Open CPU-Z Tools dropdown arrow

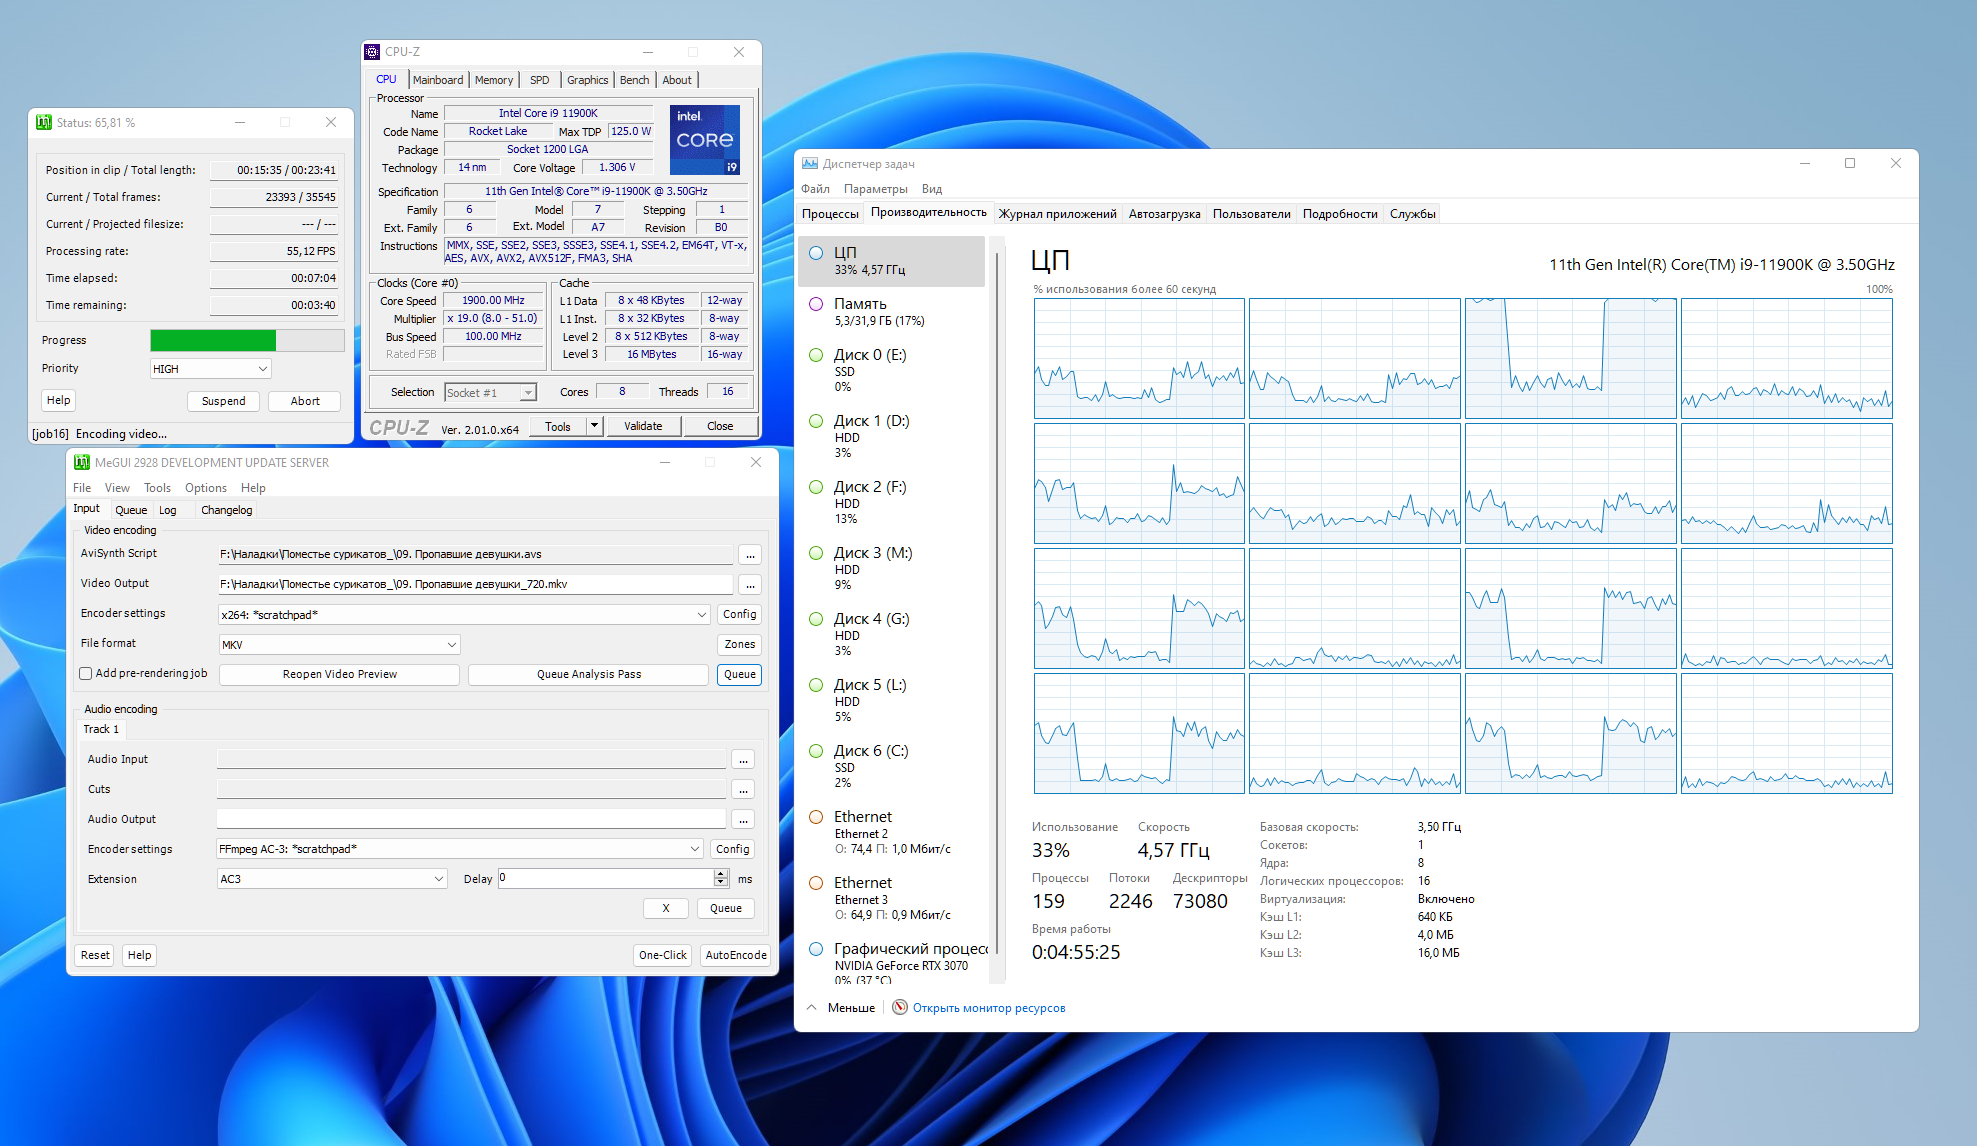(594, 426)
